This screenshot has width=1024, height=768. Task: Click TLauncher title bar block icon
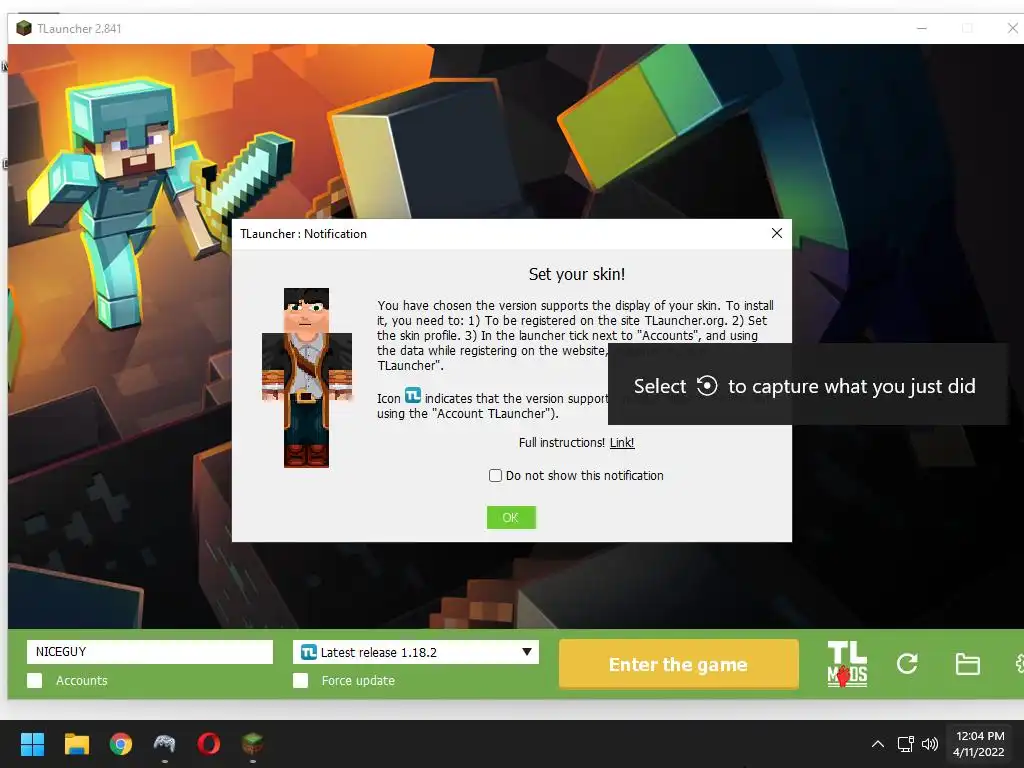coord(24,28)
